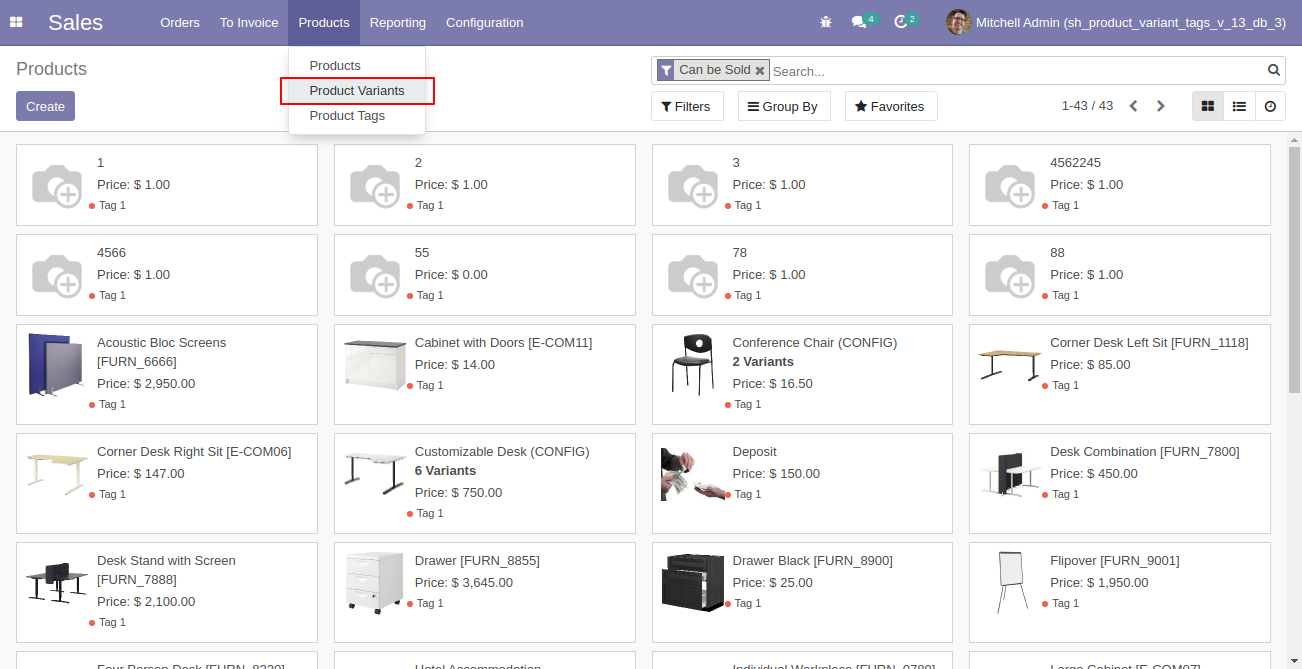The image size is (1302, 669).
Task: Open Mitchell Admin user menu
Action: coord(1116,22)
